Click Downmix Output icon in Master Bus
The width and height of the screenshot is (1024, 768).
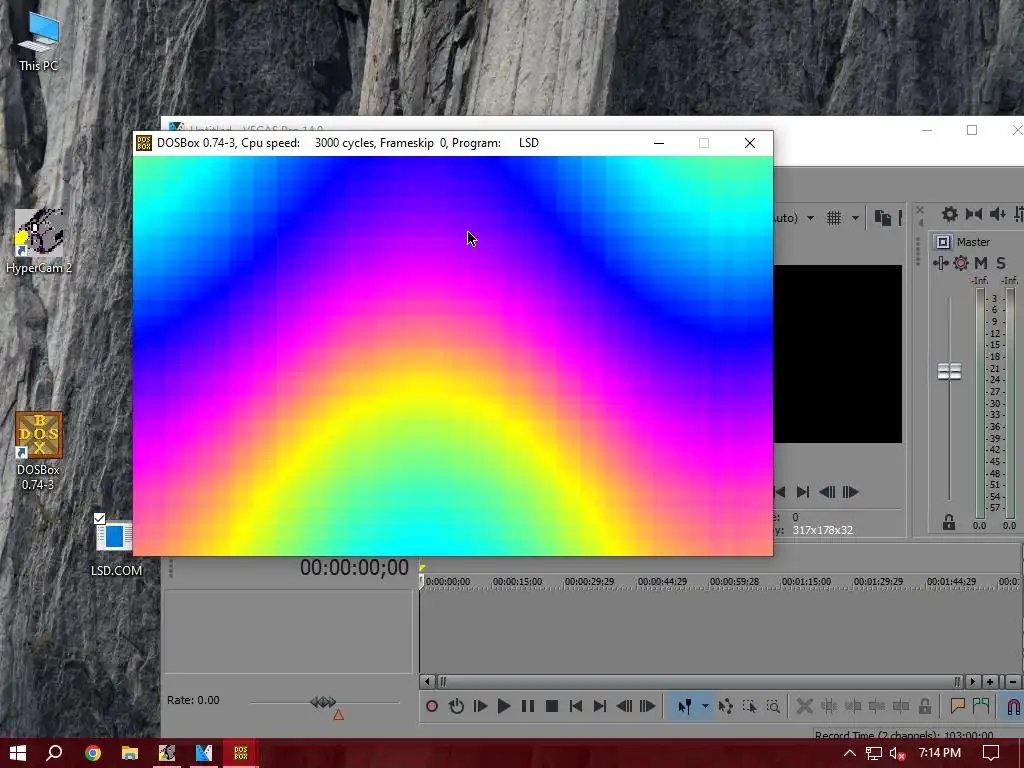point(974,214)
